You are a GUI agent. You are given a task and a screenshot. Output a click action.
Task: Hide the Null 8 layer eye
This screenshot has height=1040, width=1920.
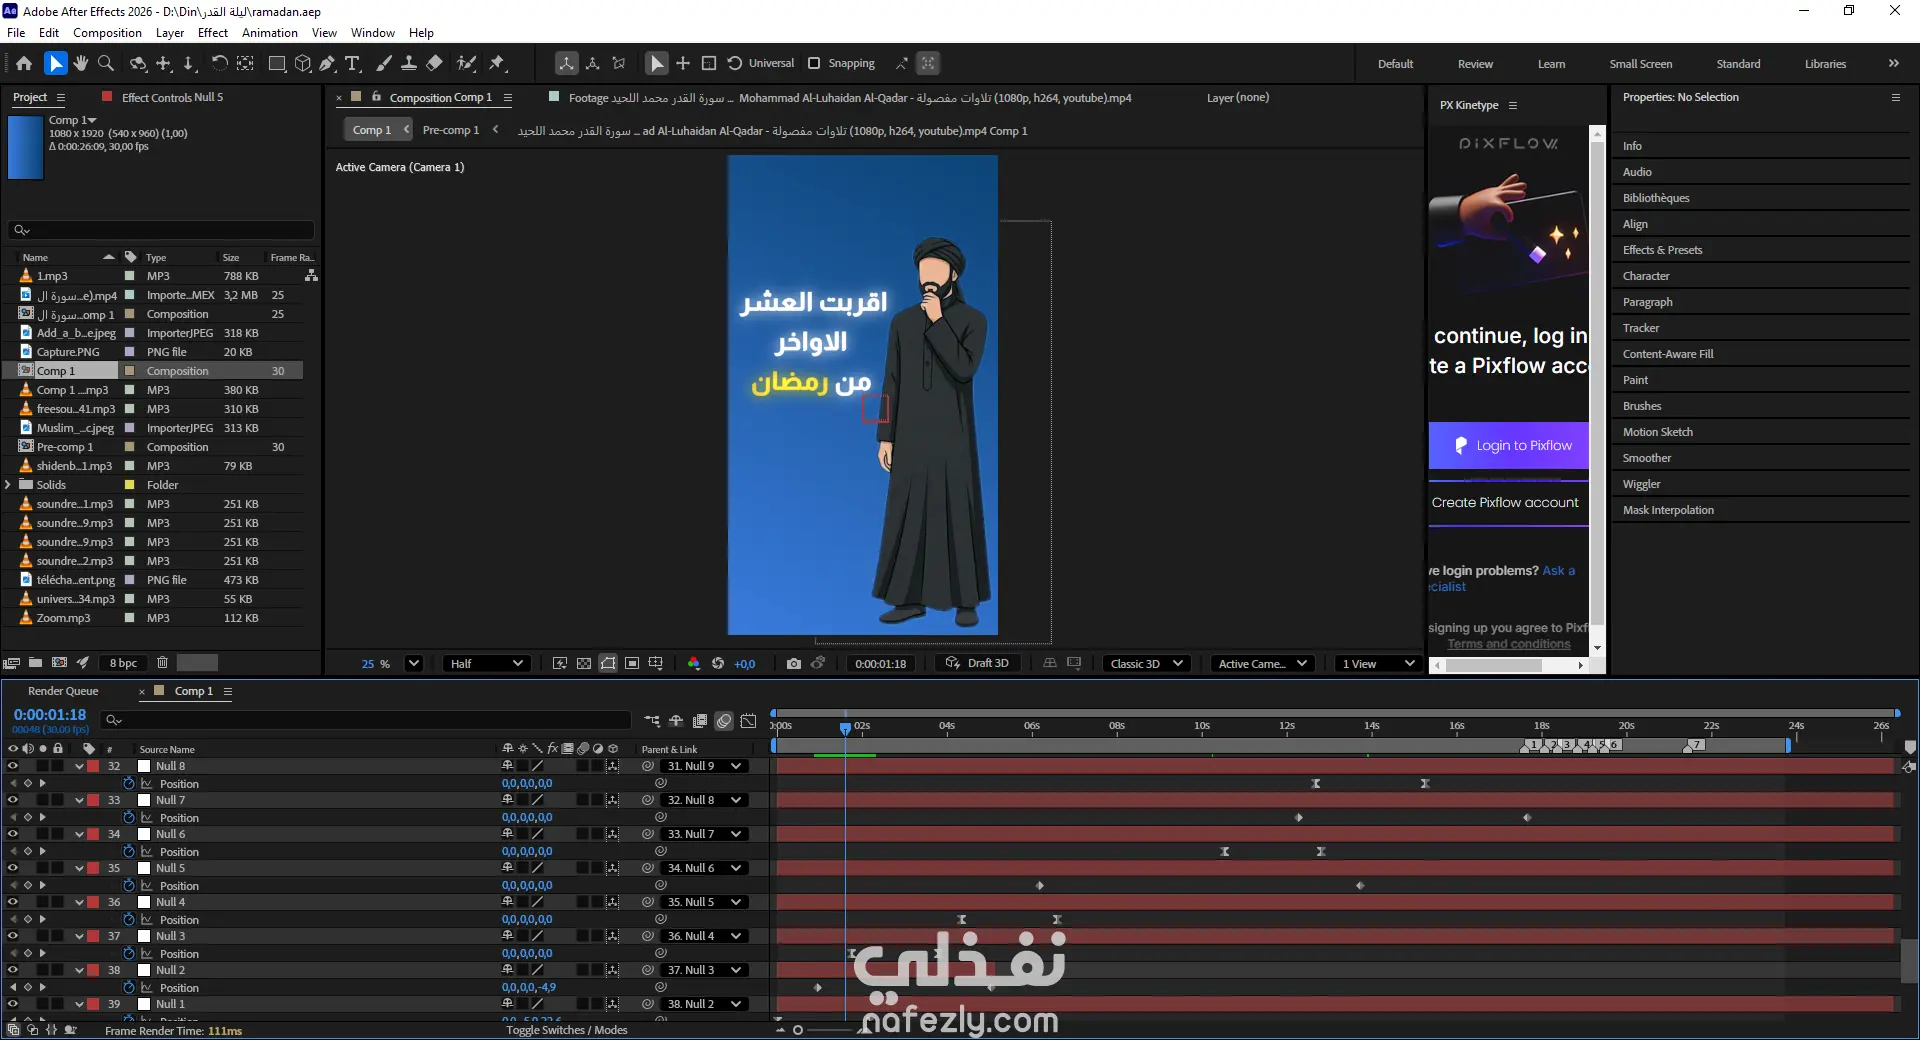(13, 766)
